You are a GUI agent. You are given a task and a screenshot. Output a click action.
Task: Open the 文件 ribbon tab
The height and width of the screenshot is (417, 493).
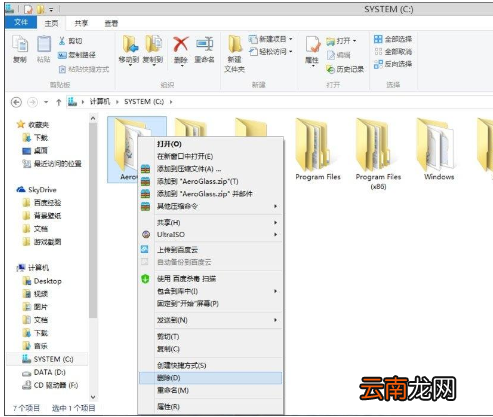pyautogui.click(x=21, y=22)
